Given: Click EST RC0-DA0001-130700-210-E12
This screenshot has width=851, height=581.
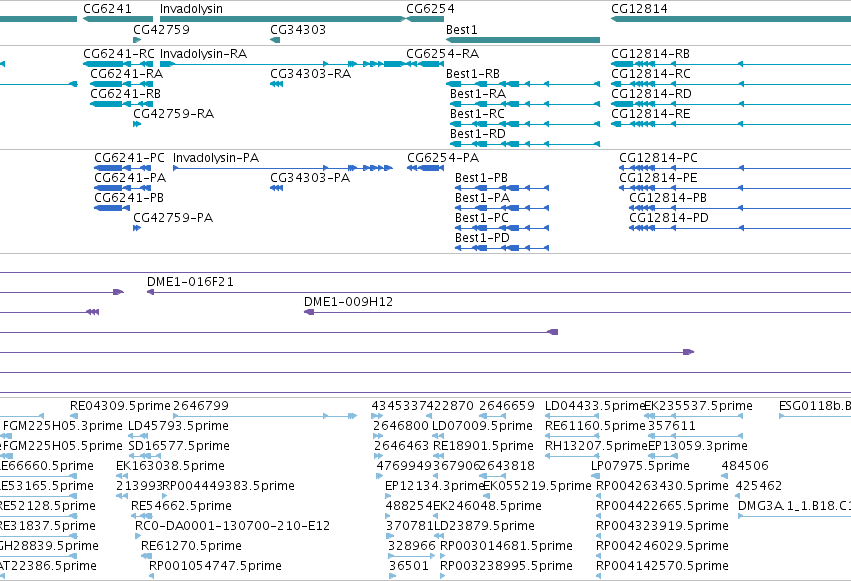Looking at the screenshot, I should pos(232,526).
